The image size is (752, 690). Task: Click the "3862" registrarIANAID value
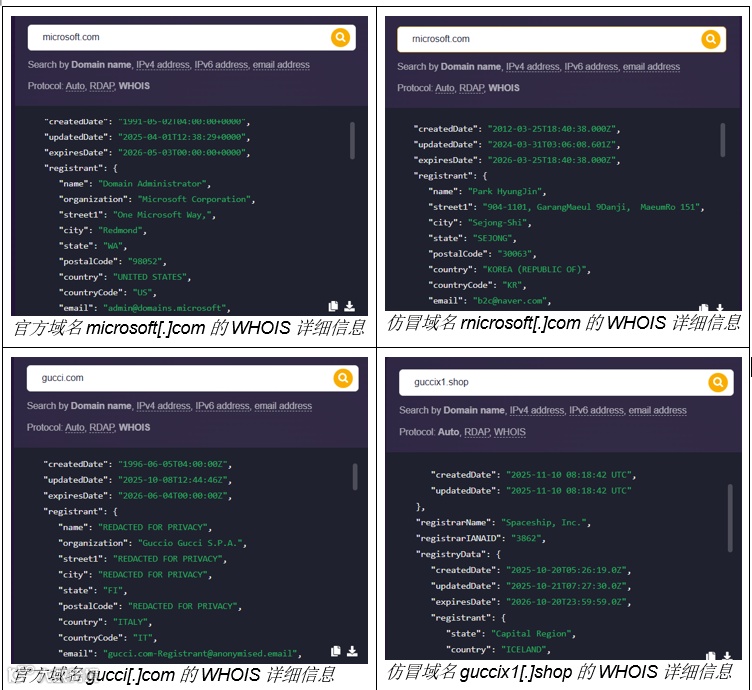point(526,538)
